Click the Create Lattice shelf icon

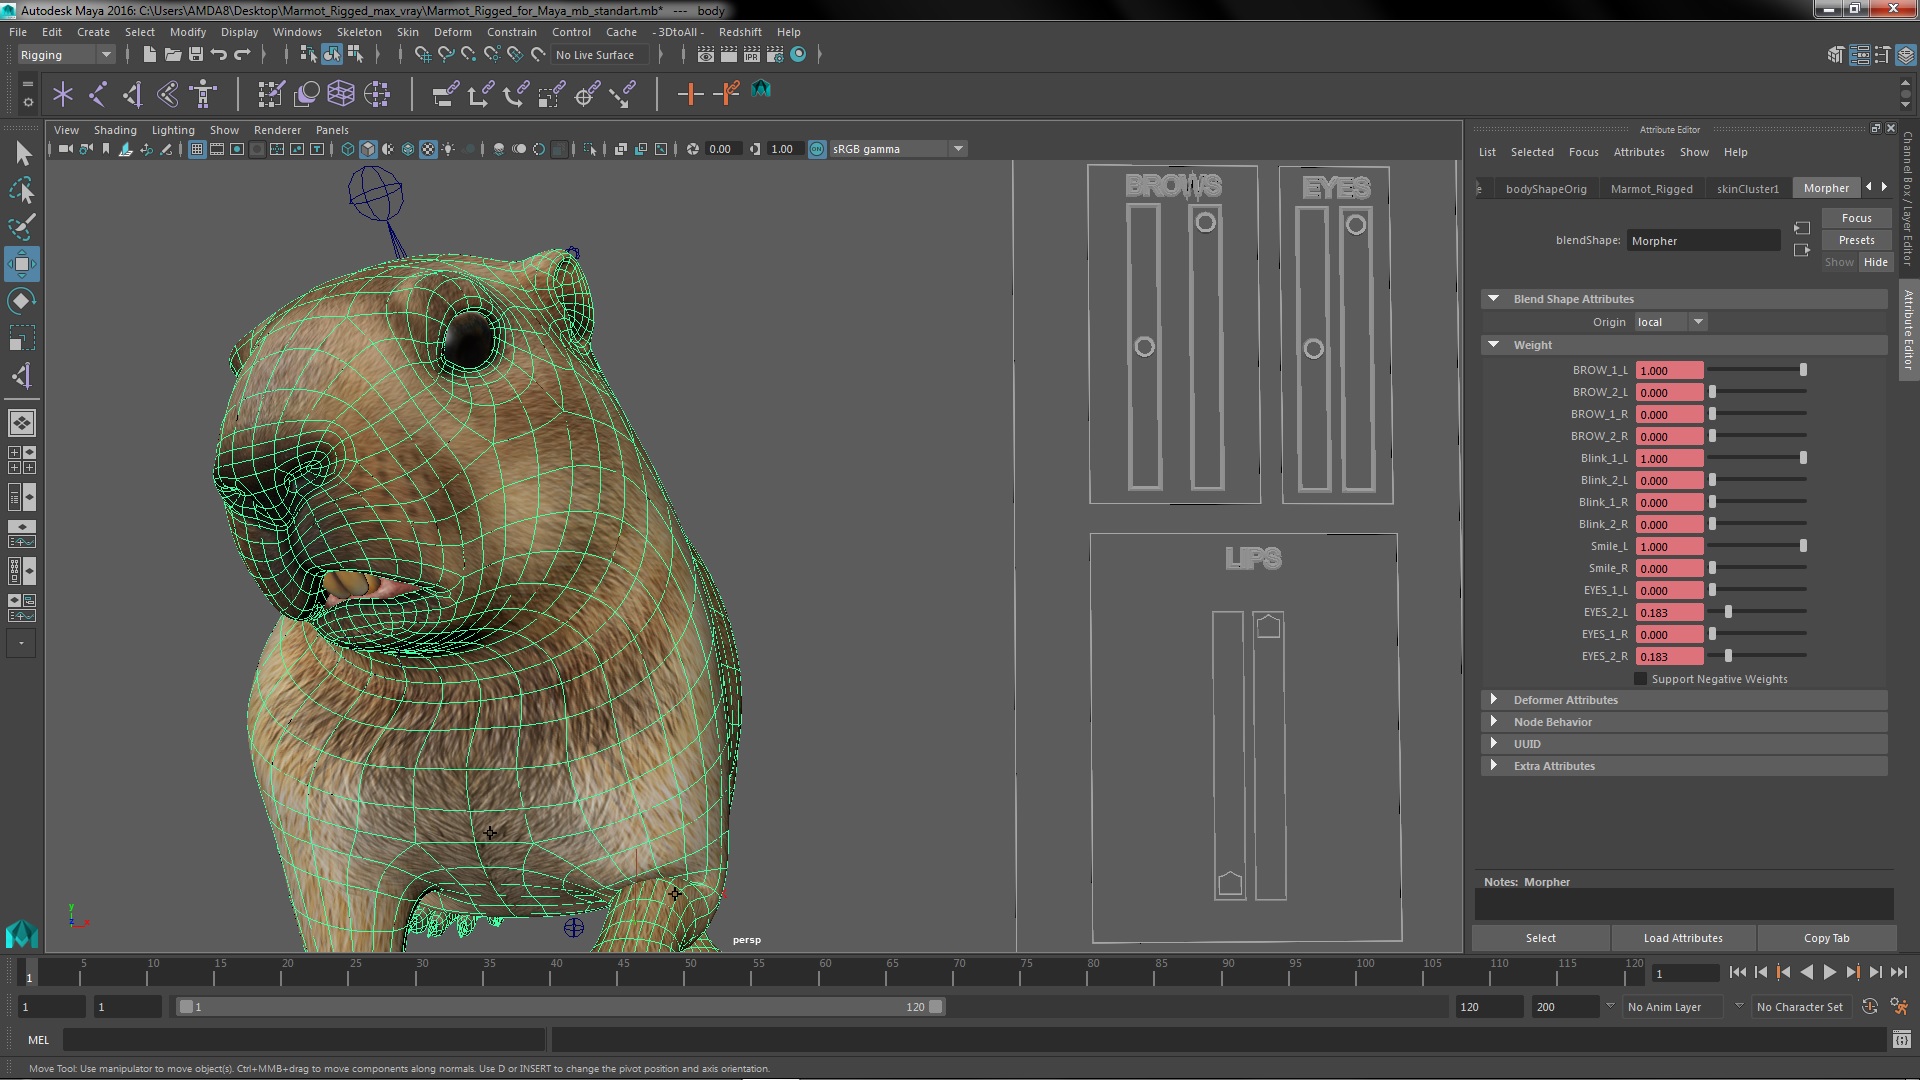coord(341,95)
